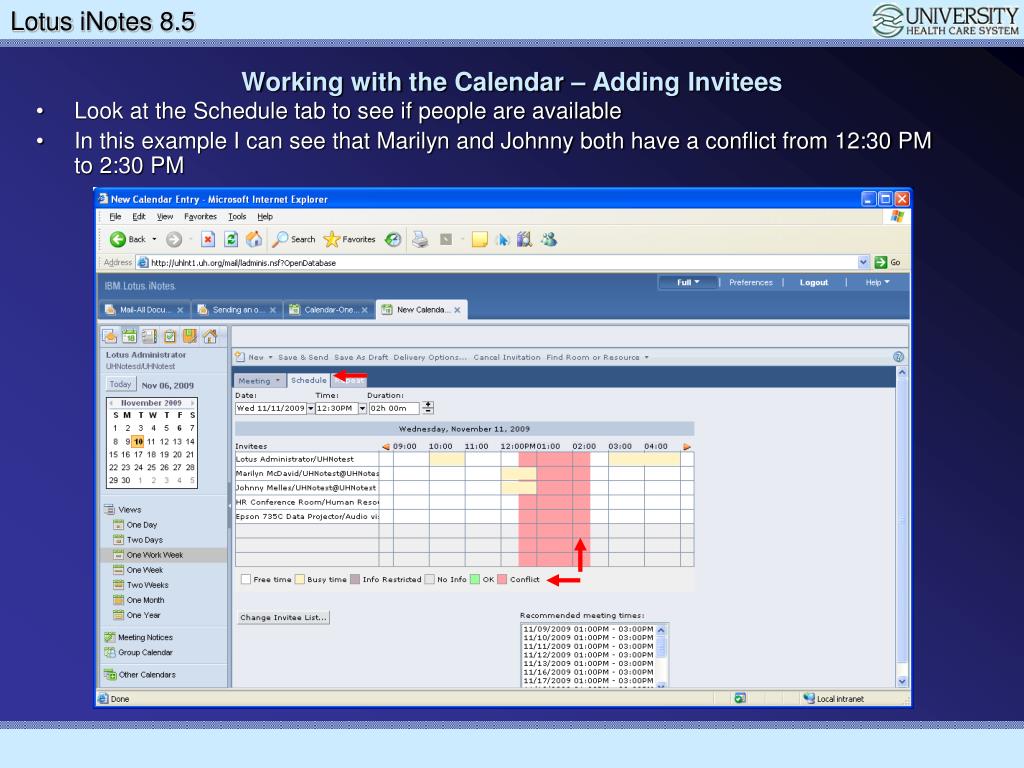Expand Find Room or Resource dropdown
The height and width of the screenshot is (768, 1024).
(x=647, y=357)
